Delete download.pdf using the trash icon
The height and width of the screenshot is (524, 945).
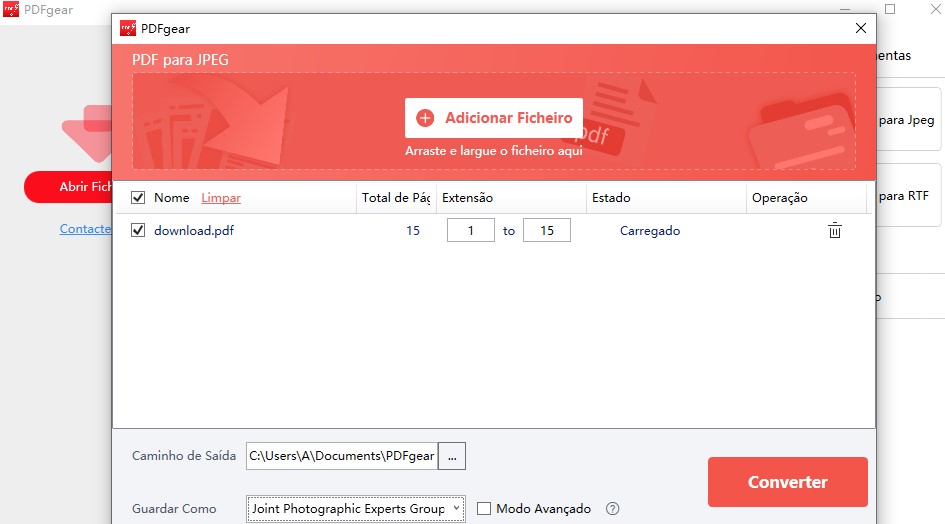pyautogui.click(x=834, y=231)
